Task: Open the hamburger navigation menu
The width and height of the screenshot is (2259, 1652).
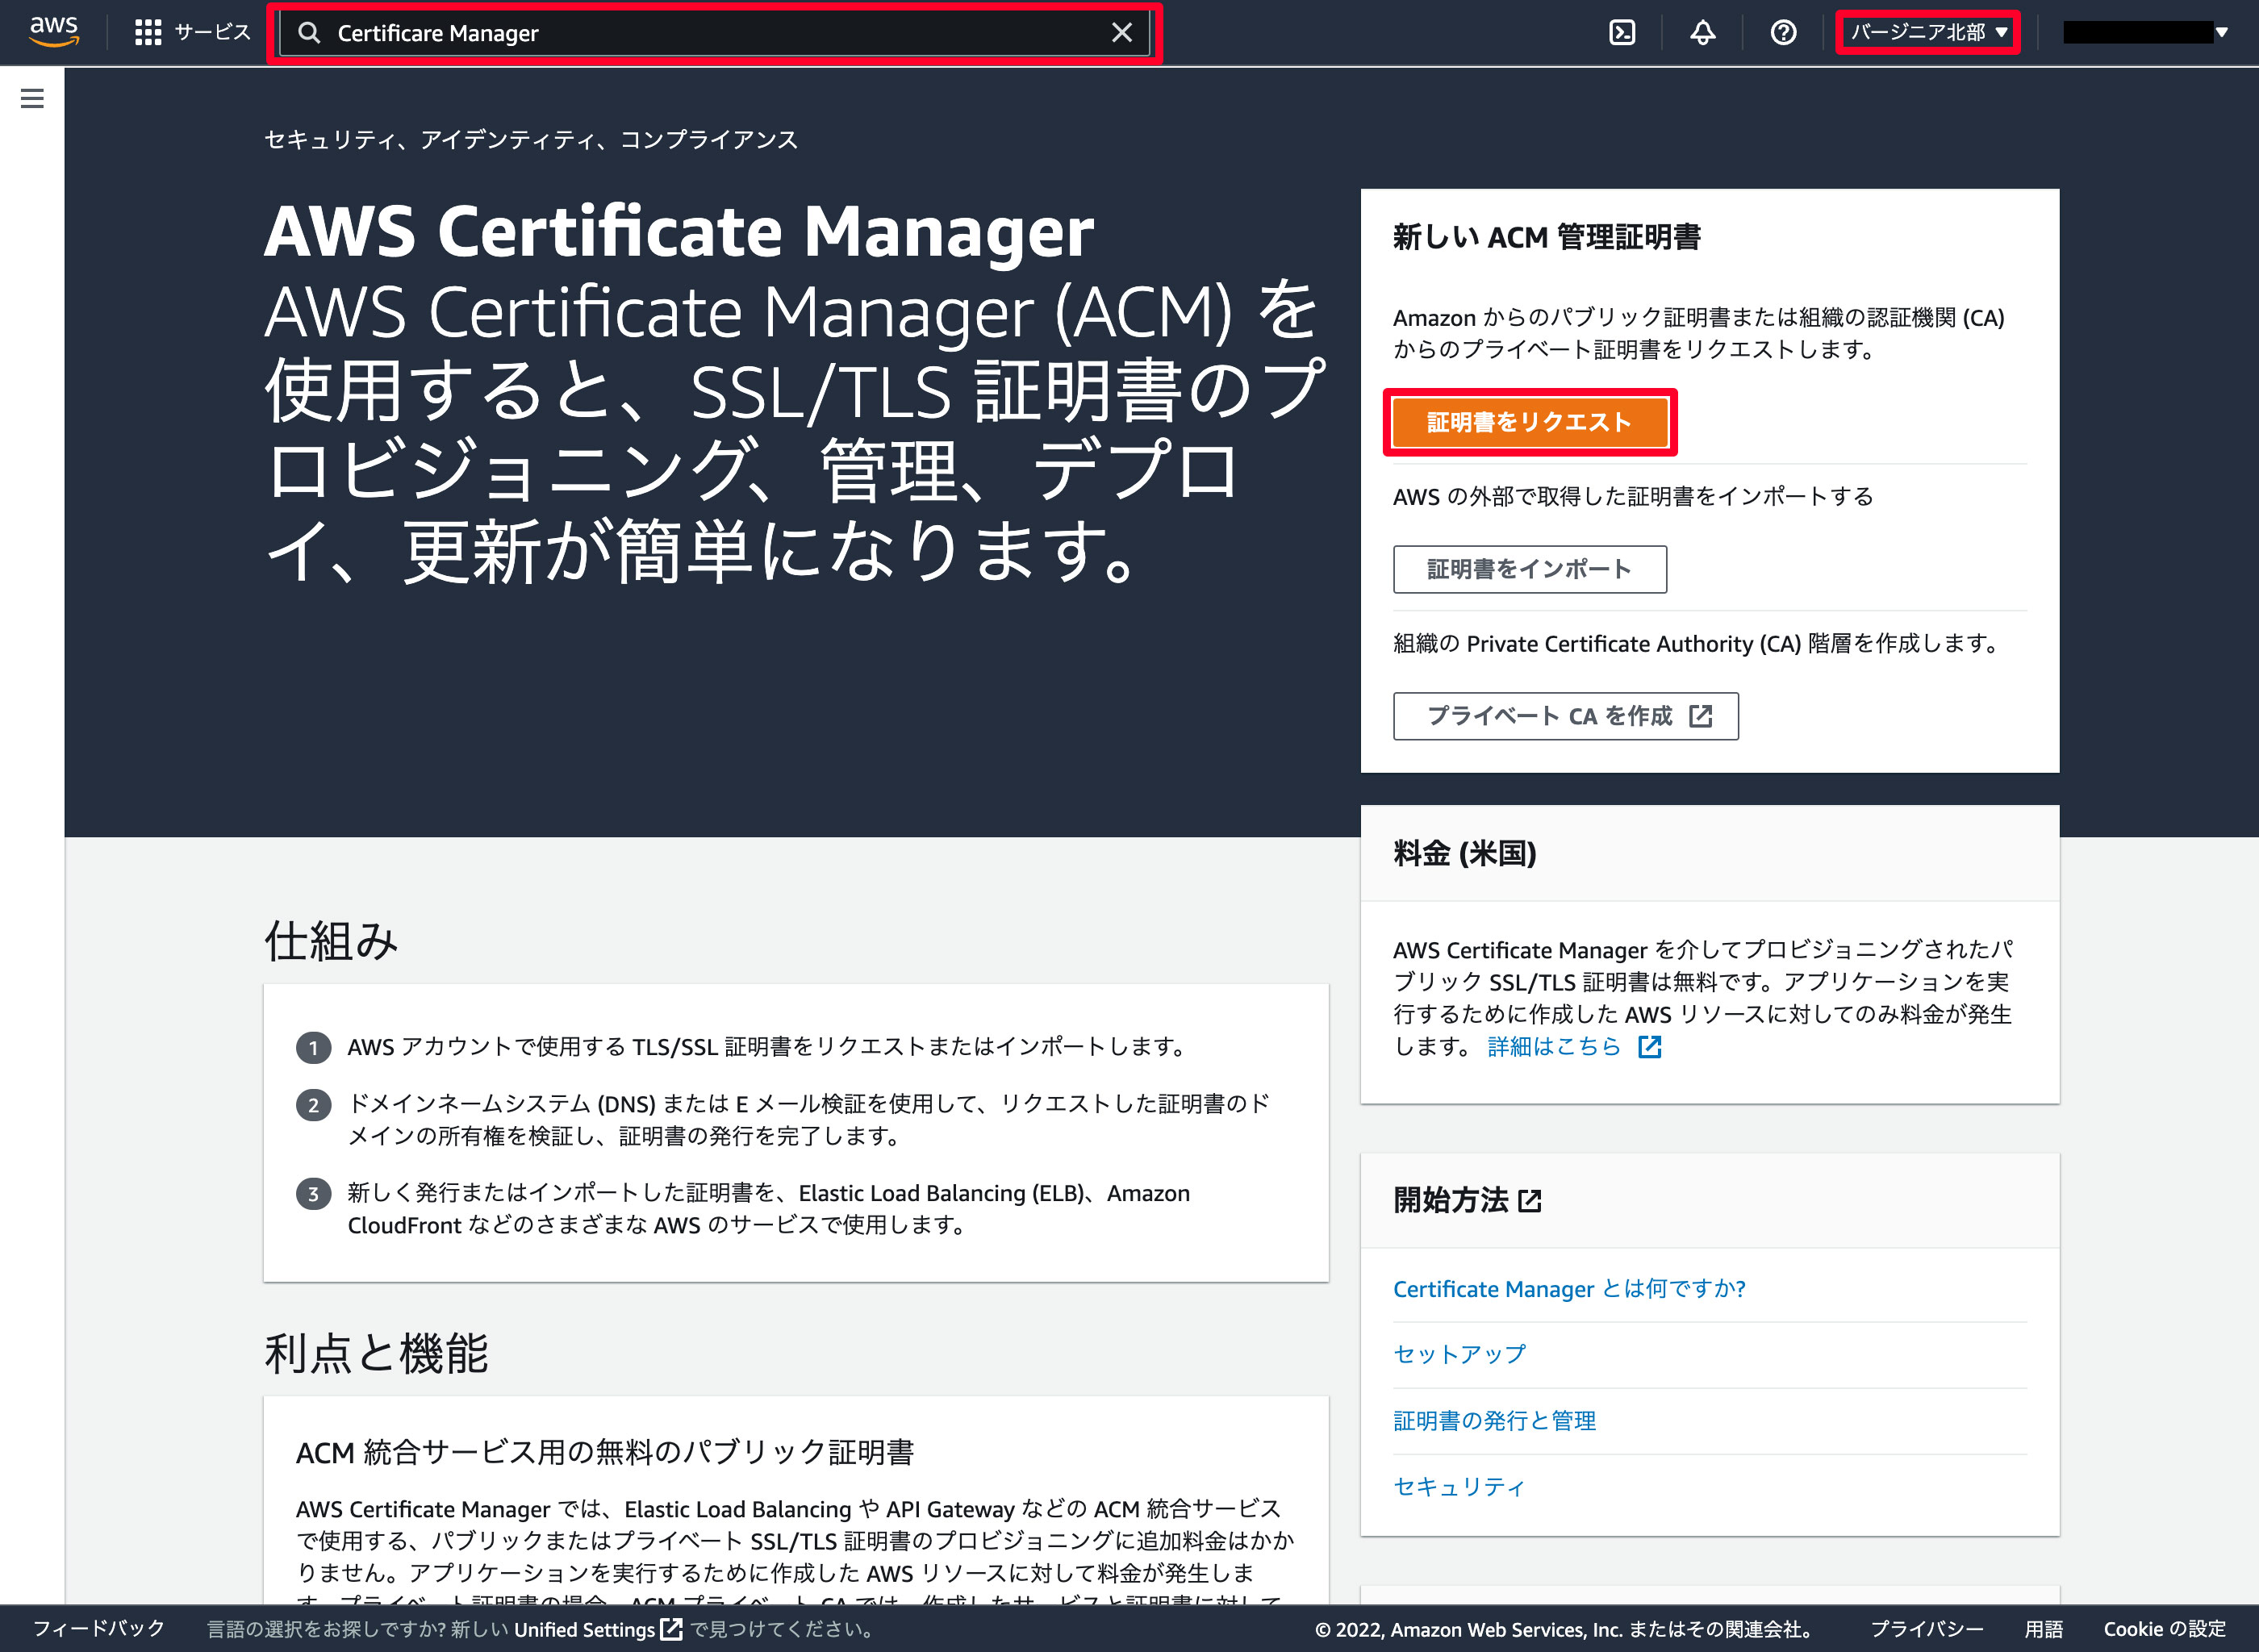Action: click(33, 98)
